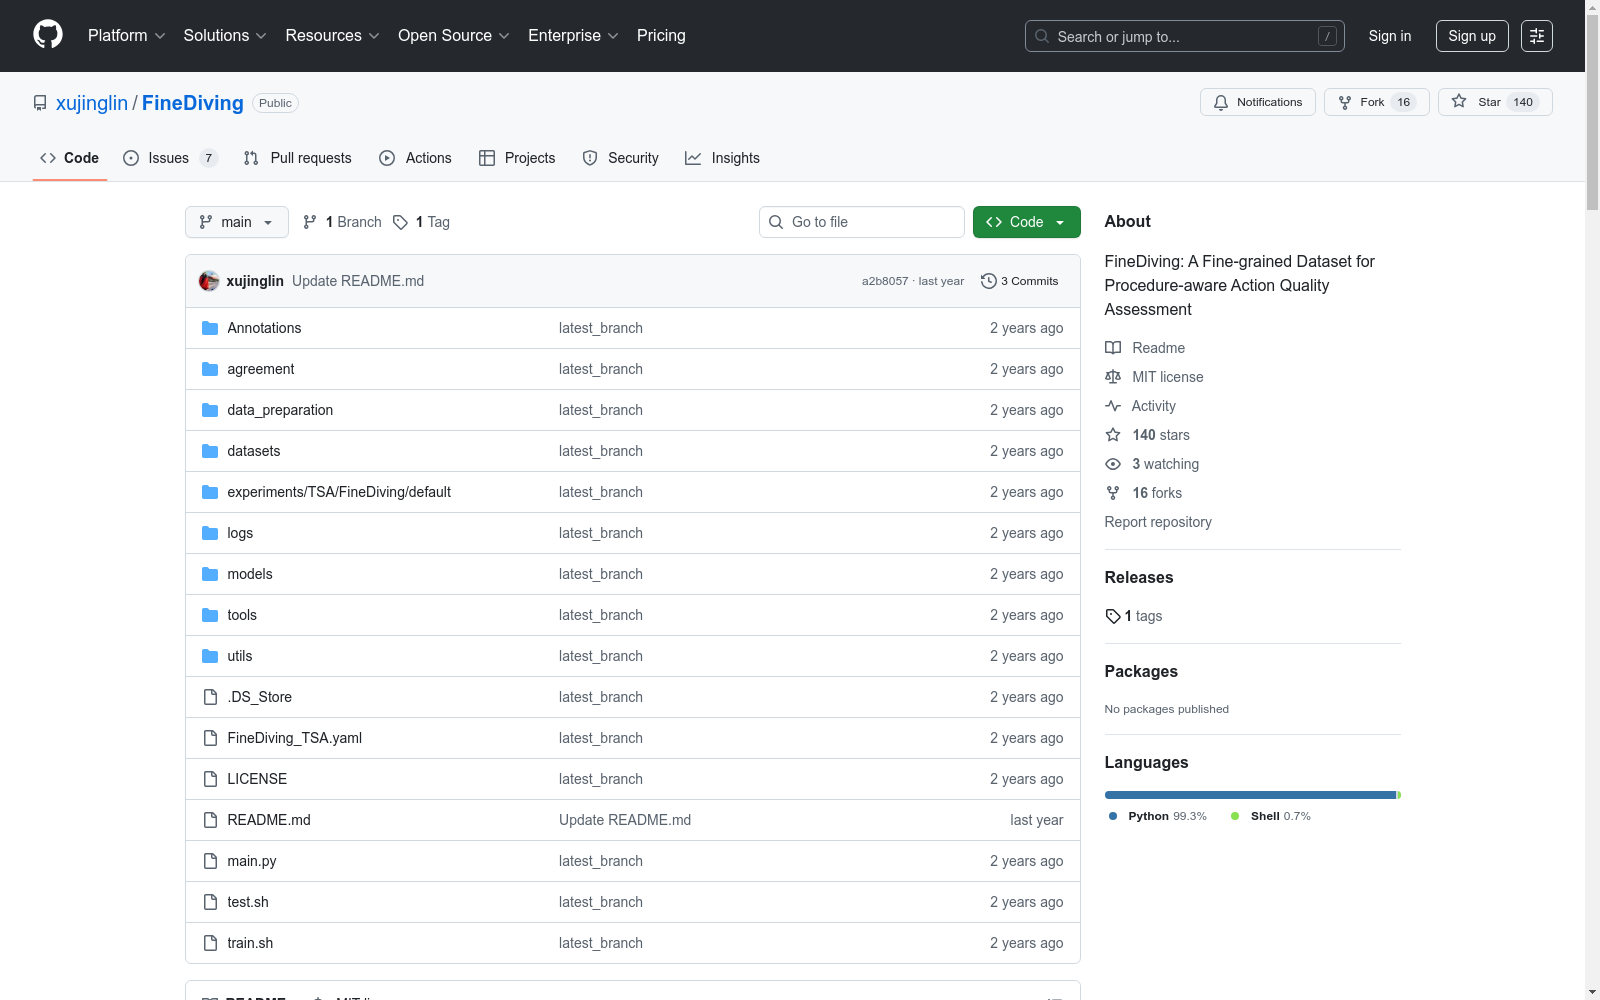Expand the Open Source menu
The image size is (1600, 1000).
454,36
